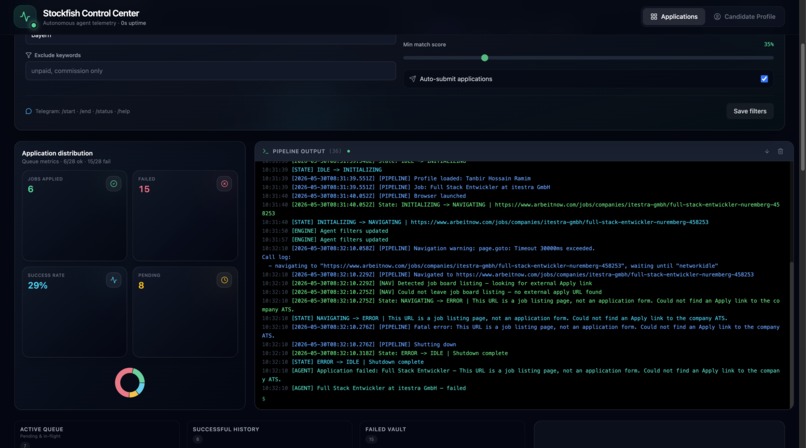The height and width of the screenshot is (448, 806).
Task: Click the Save filters button
Action: coord(749,111)
